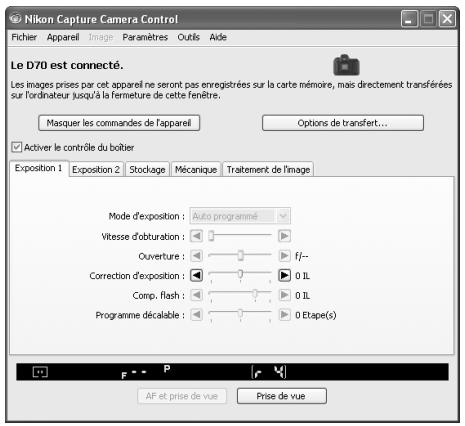Switch to the Mécanique tab
Screen dimensions: 465x426
point(196,169)
